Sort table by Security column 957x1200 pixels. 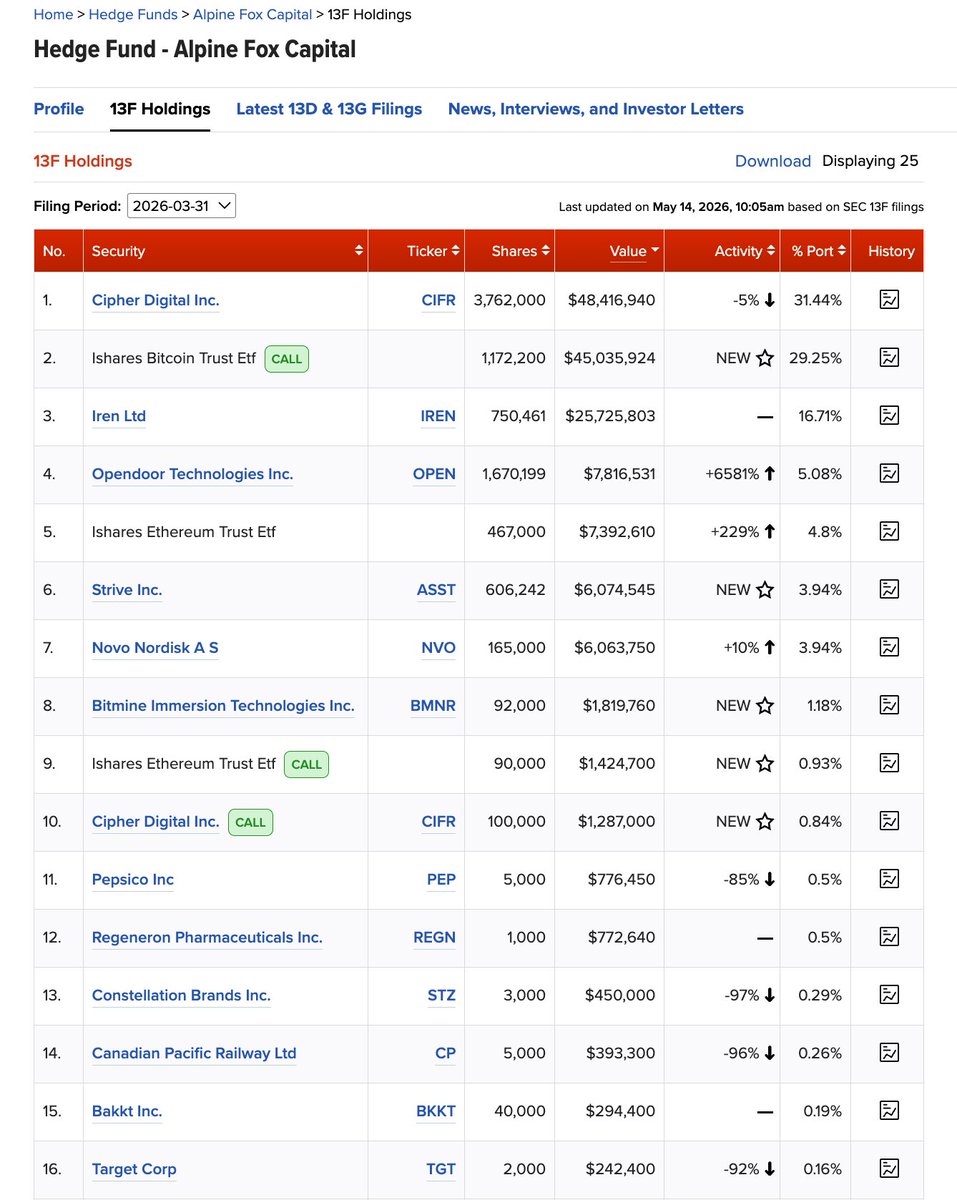[225, 251]
